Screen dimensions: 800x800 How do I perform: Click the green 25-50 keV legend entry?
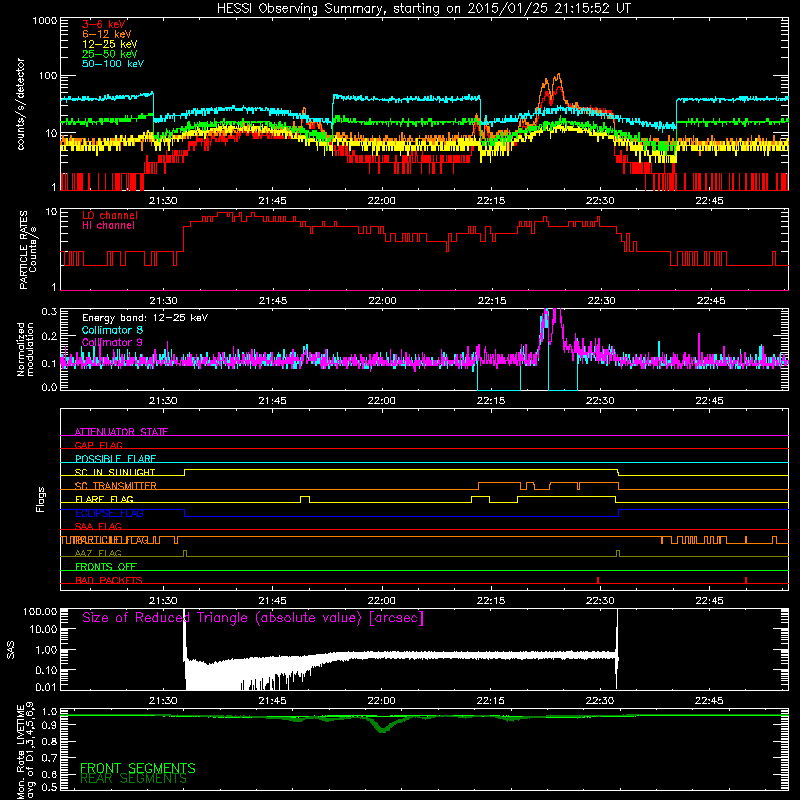pos(110,54)
